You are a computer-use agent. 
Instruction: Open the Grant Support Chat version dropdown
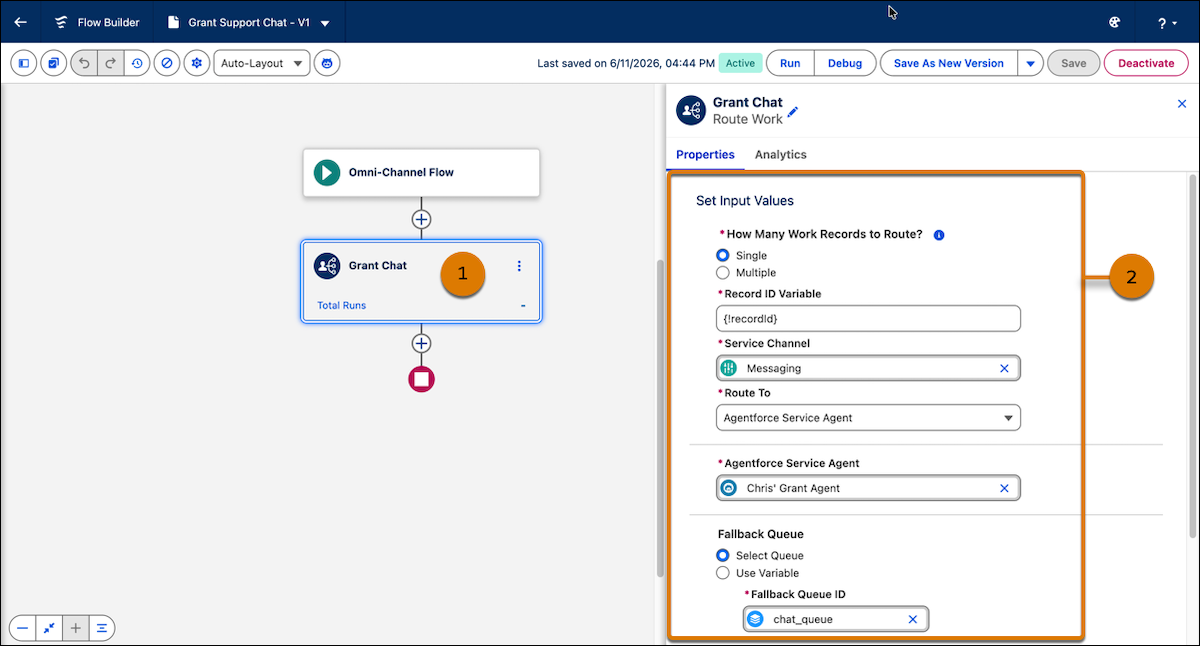coord(325,22)
